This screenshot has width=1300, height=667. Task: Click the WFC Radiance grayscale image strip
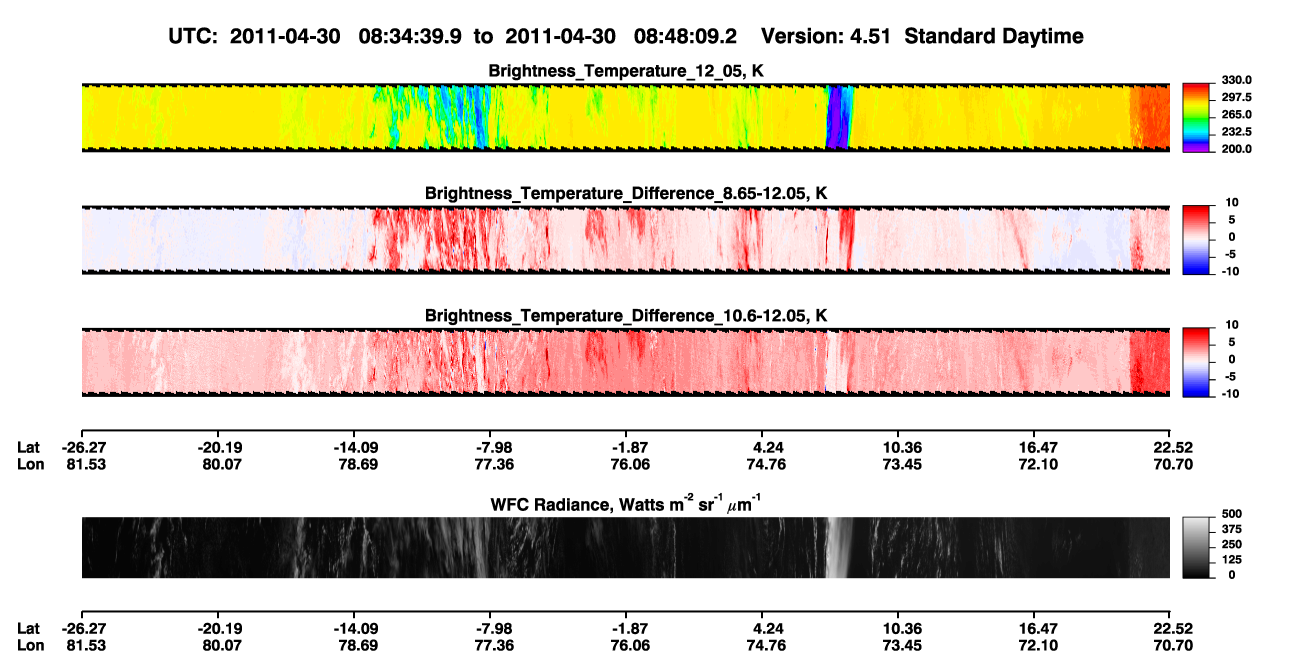625,548
